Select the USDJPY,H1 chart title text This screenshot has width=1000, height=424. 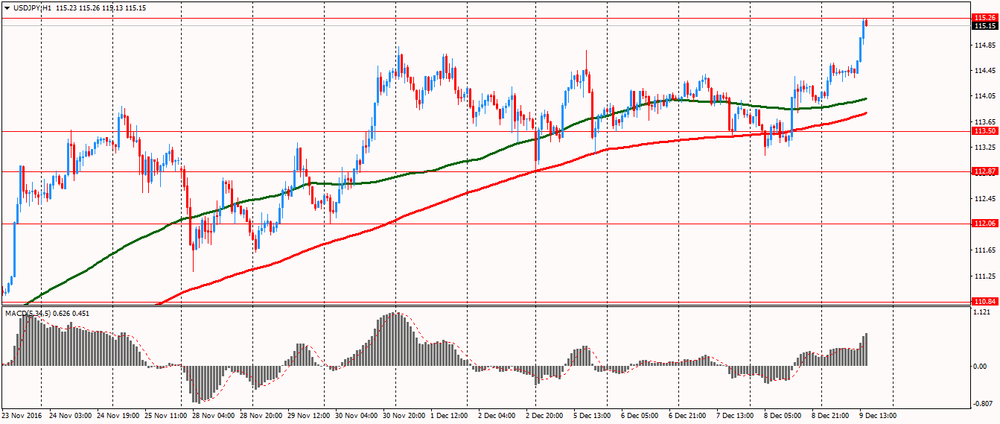tap(31, 10)
